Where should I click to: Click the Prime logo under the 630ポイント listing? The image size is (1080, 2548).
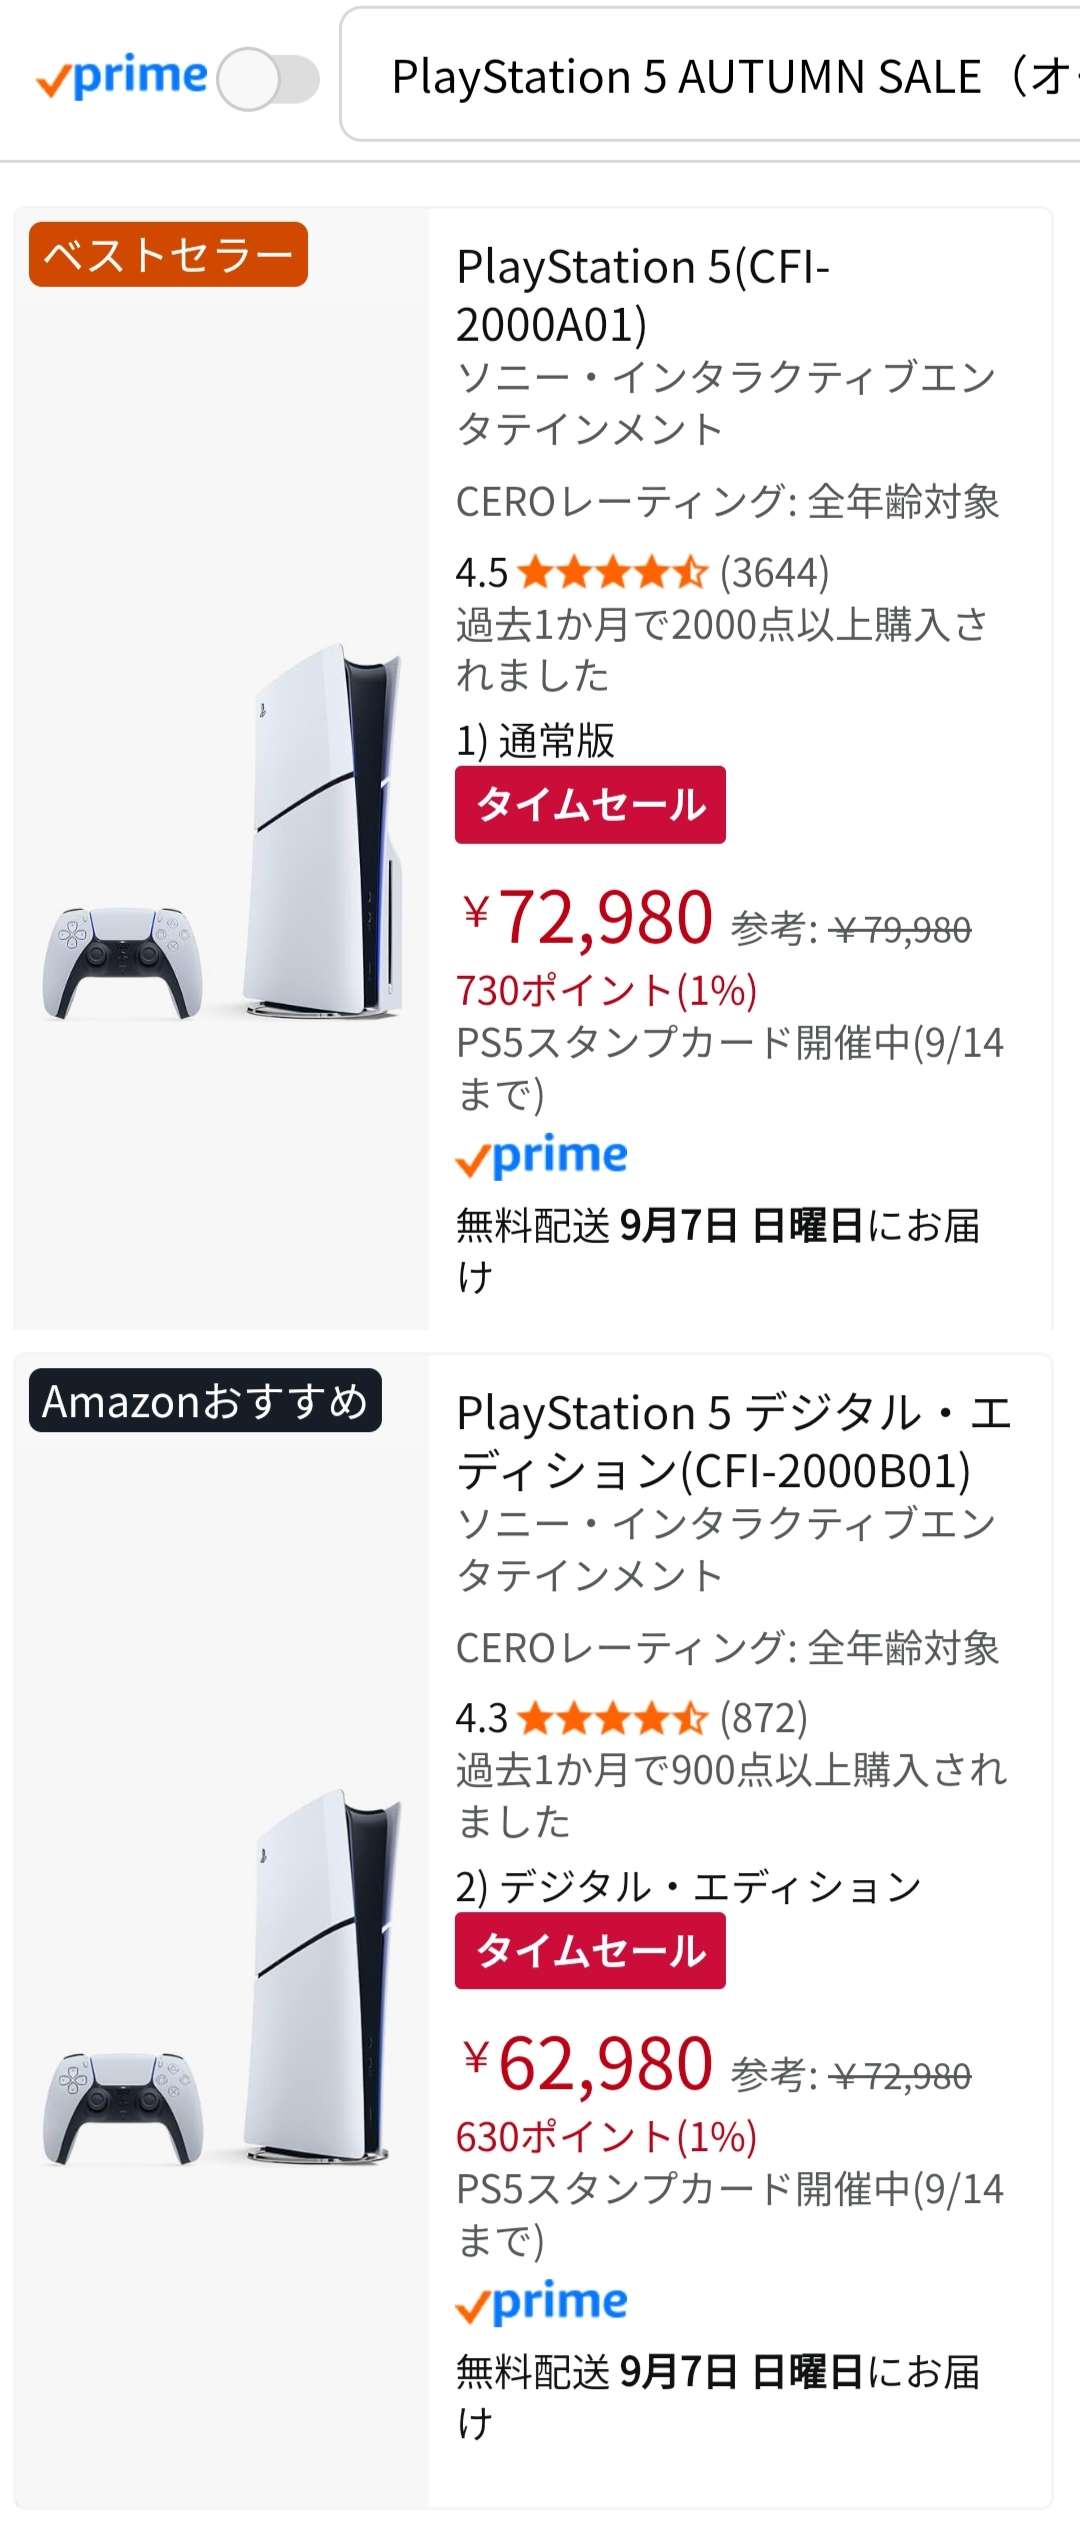(x=541, y=2303)
